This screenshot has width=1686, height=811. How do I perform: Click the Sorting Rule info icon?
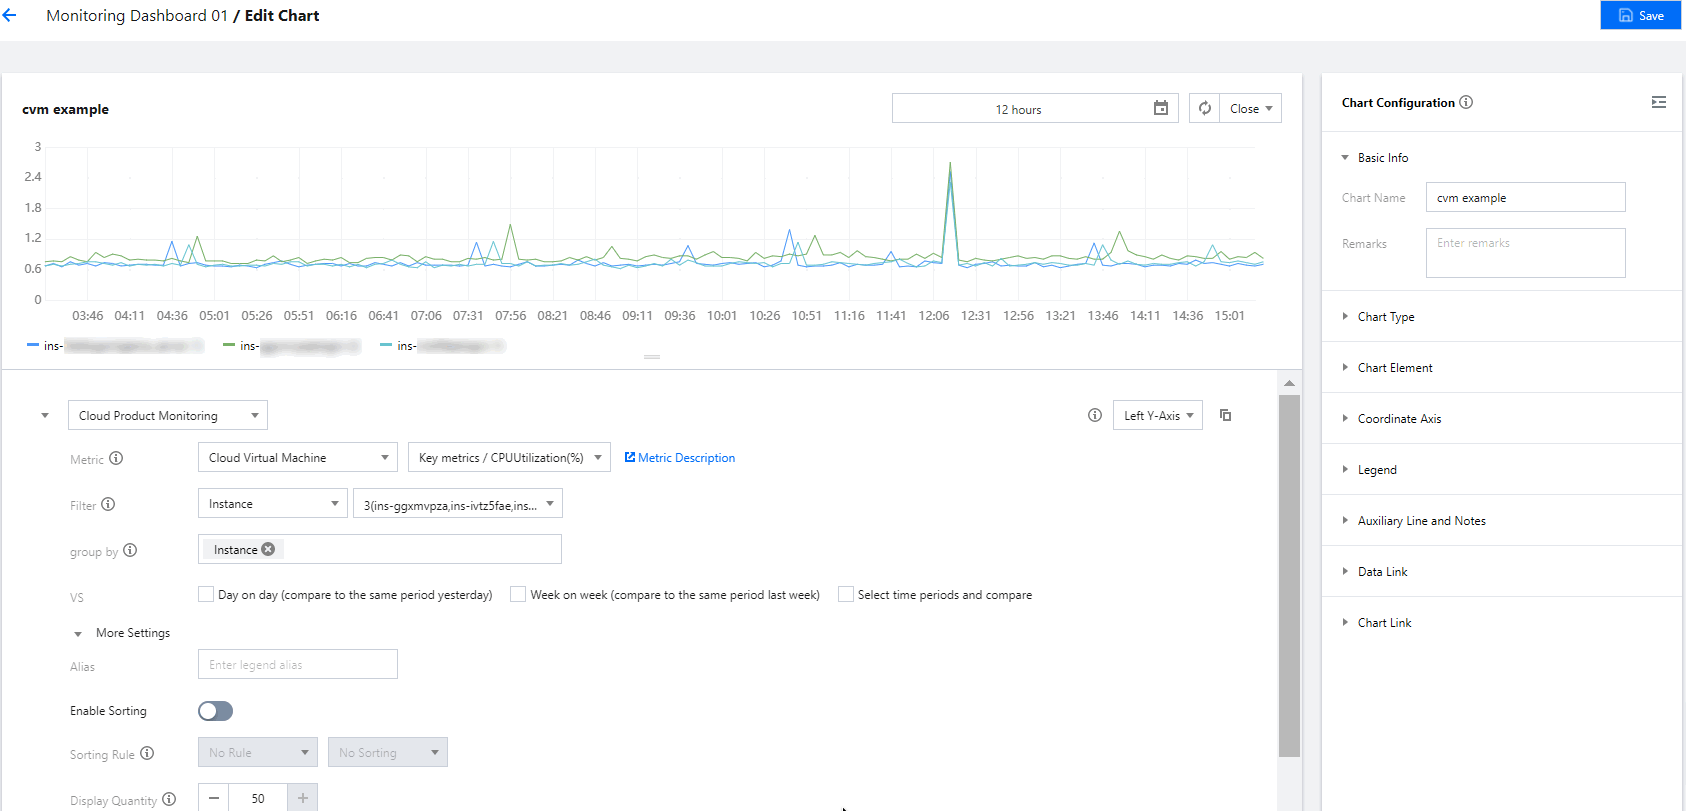coord(147,753)
